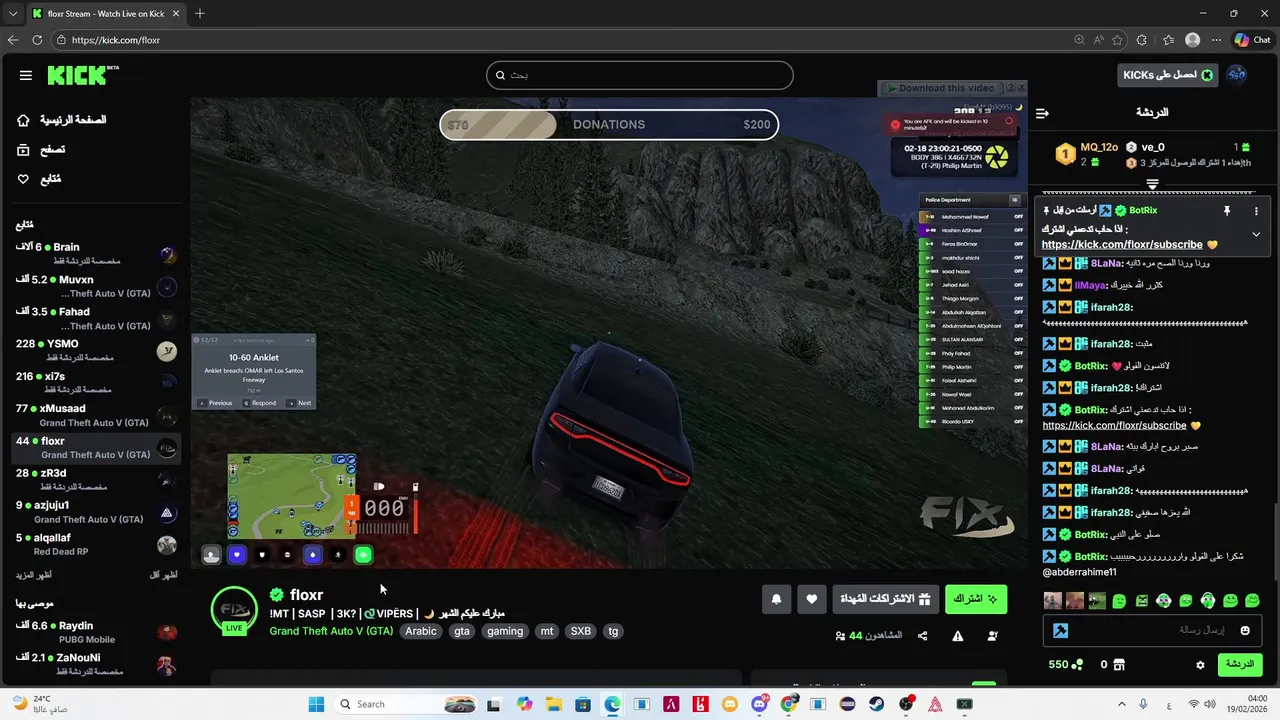
Task: Insert the rightmost green smiley emote
Action: pos(1251,601)
